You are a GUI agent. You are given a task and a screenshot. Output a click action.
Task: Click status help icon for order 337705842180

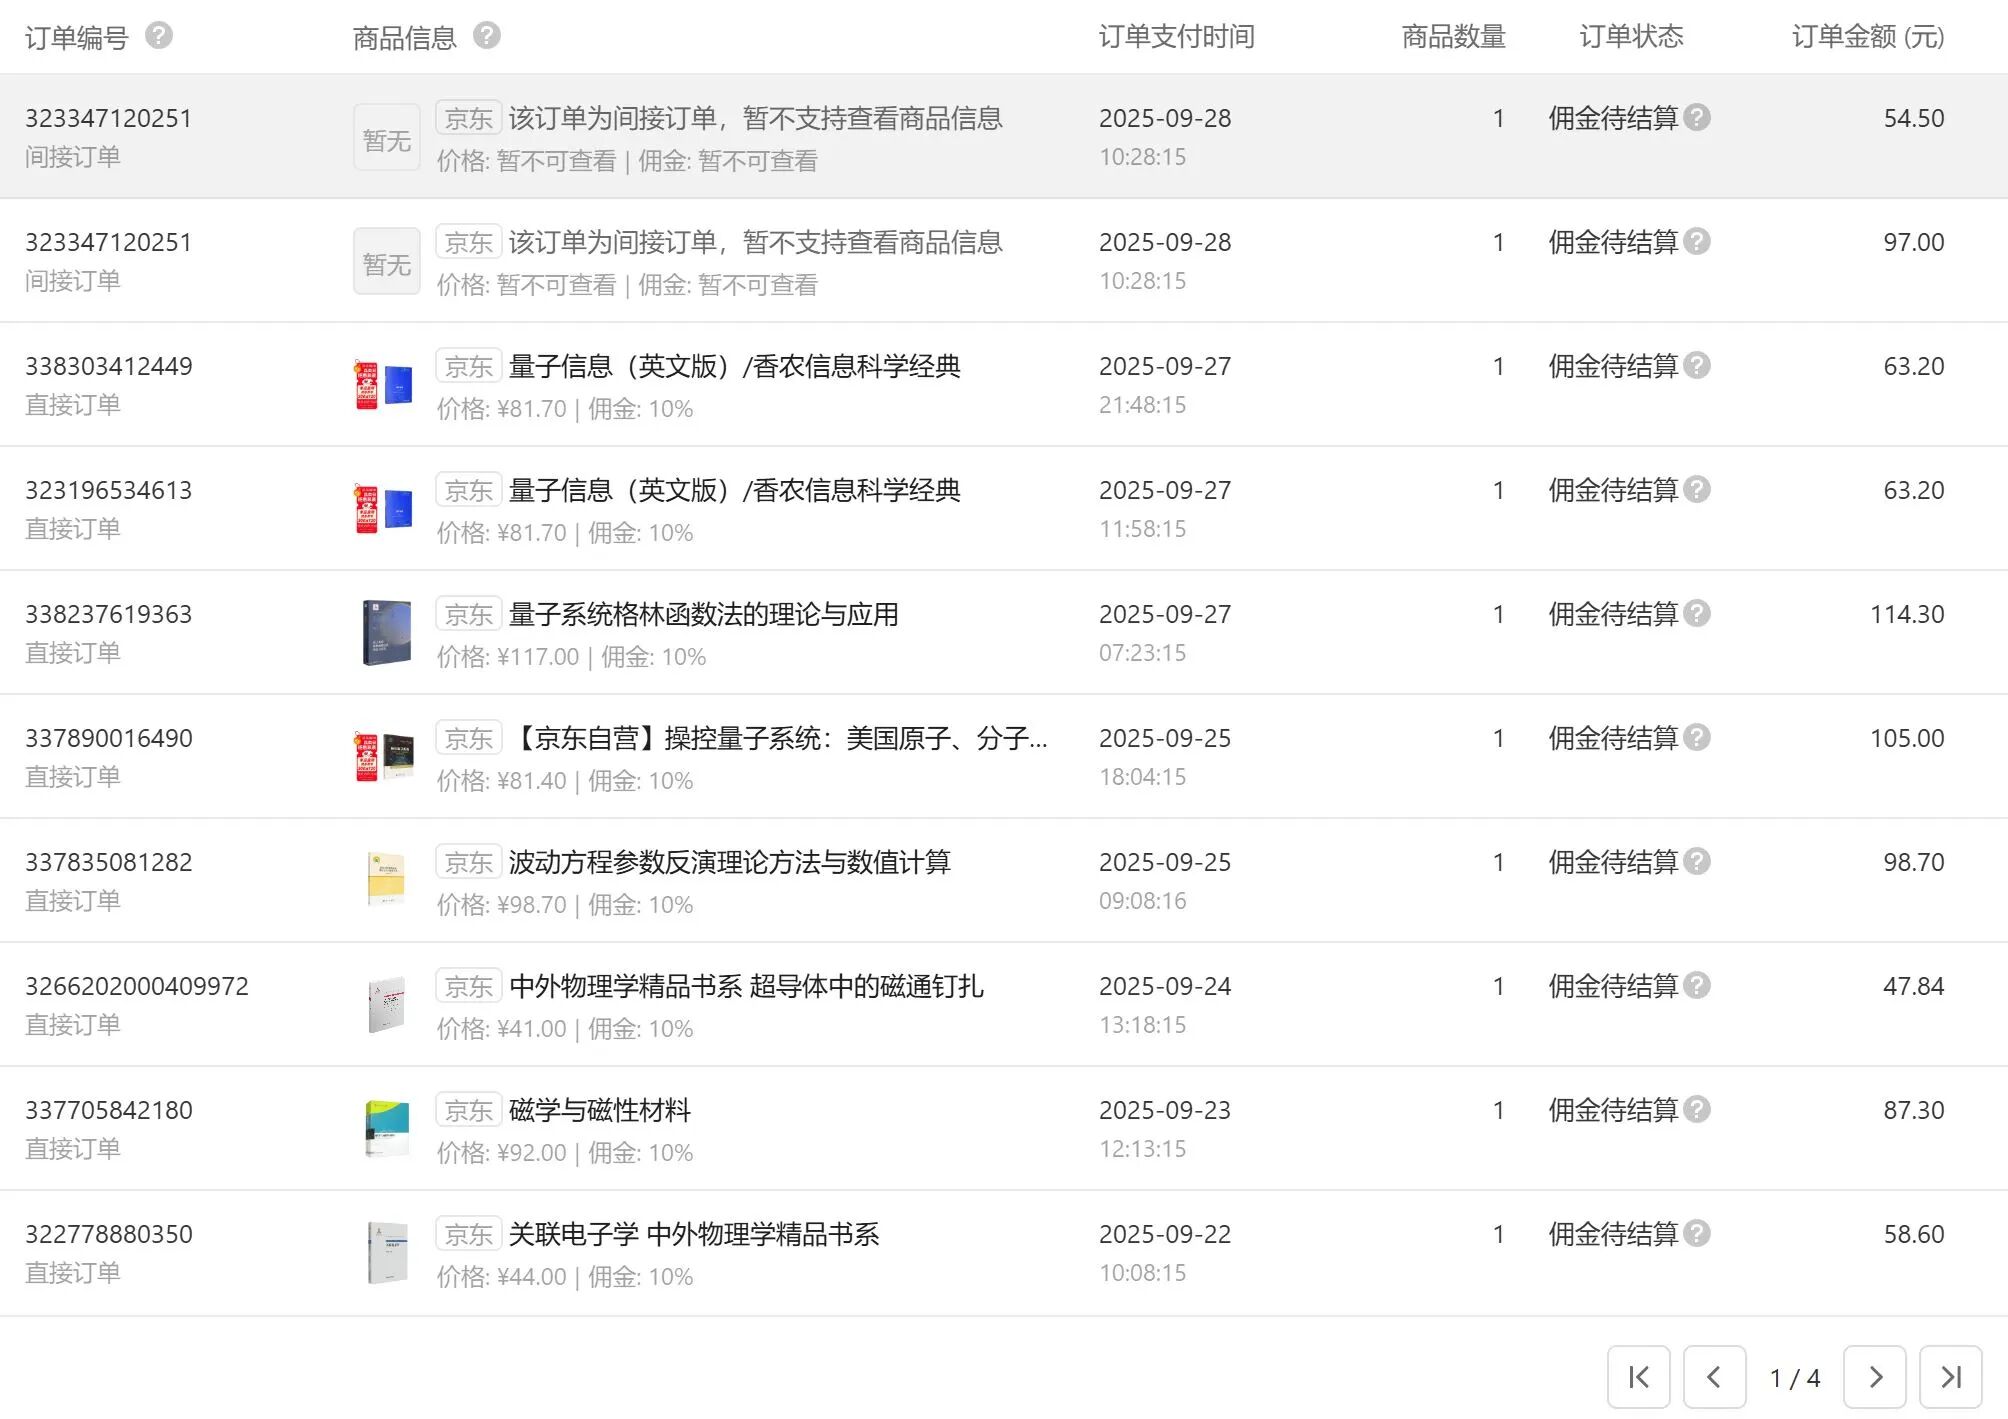(x=1697, y=1110)
